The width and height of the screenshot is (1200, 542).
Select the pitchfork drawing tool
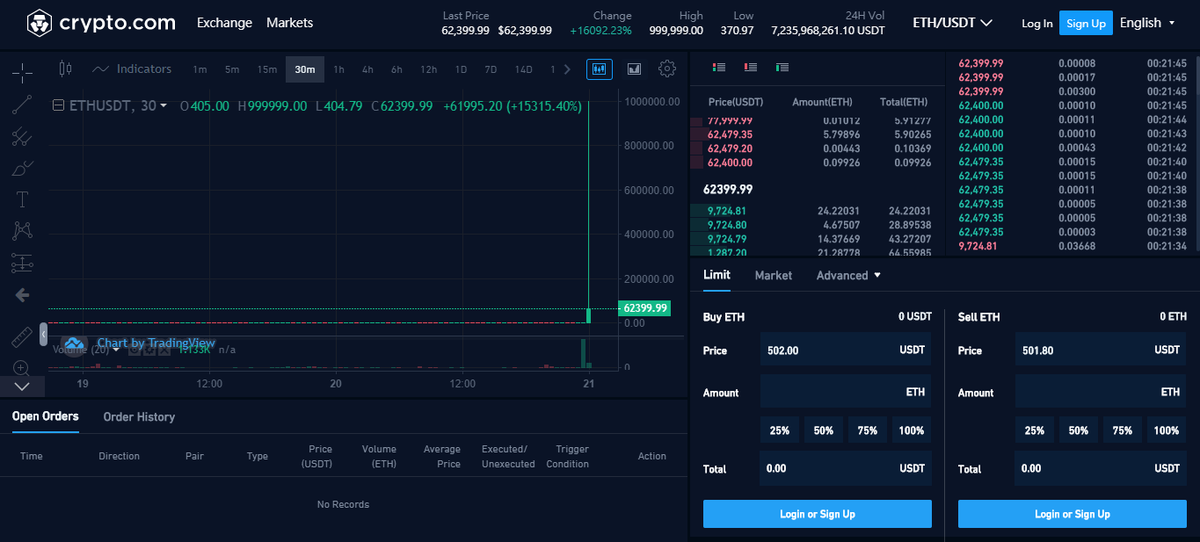click(22, 137)
